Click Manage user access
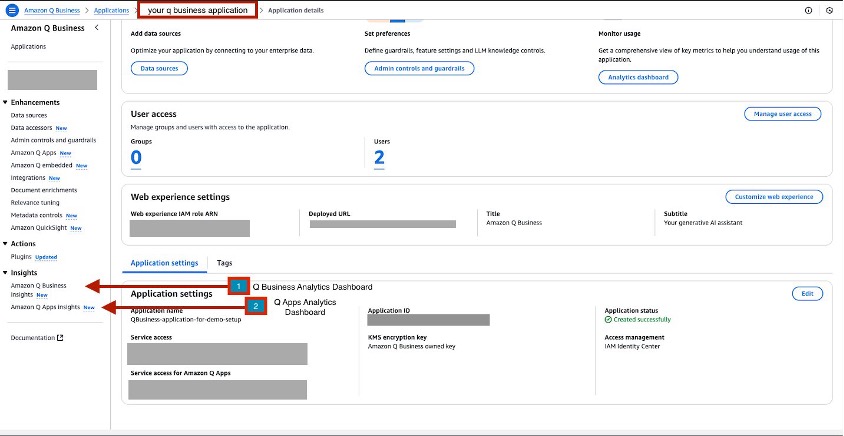 pyautogui.click(x=782, y=114)
